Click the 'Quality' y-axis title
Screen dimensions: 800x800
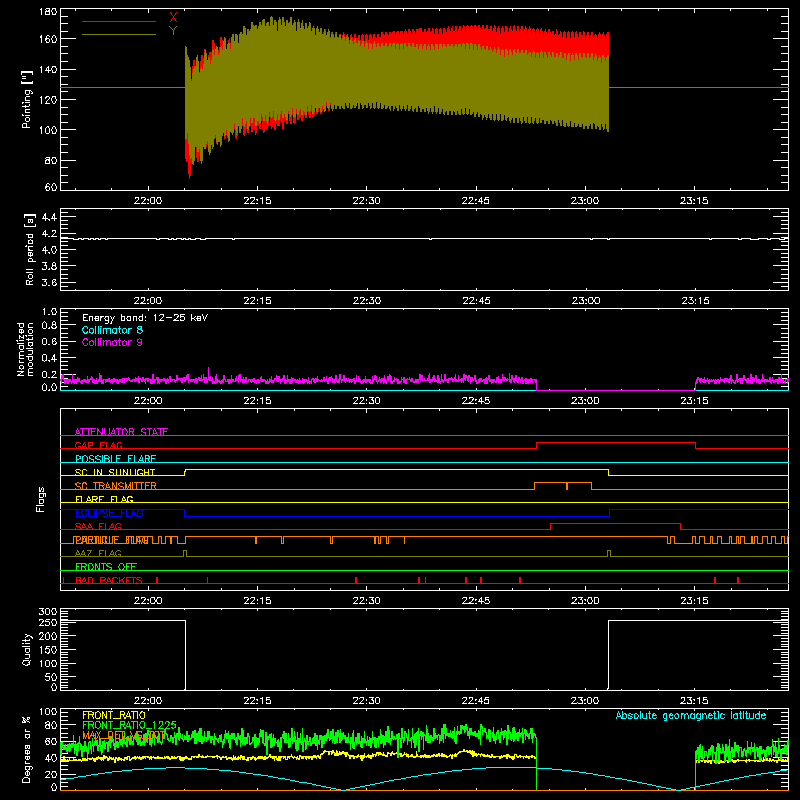coord(27,649)
